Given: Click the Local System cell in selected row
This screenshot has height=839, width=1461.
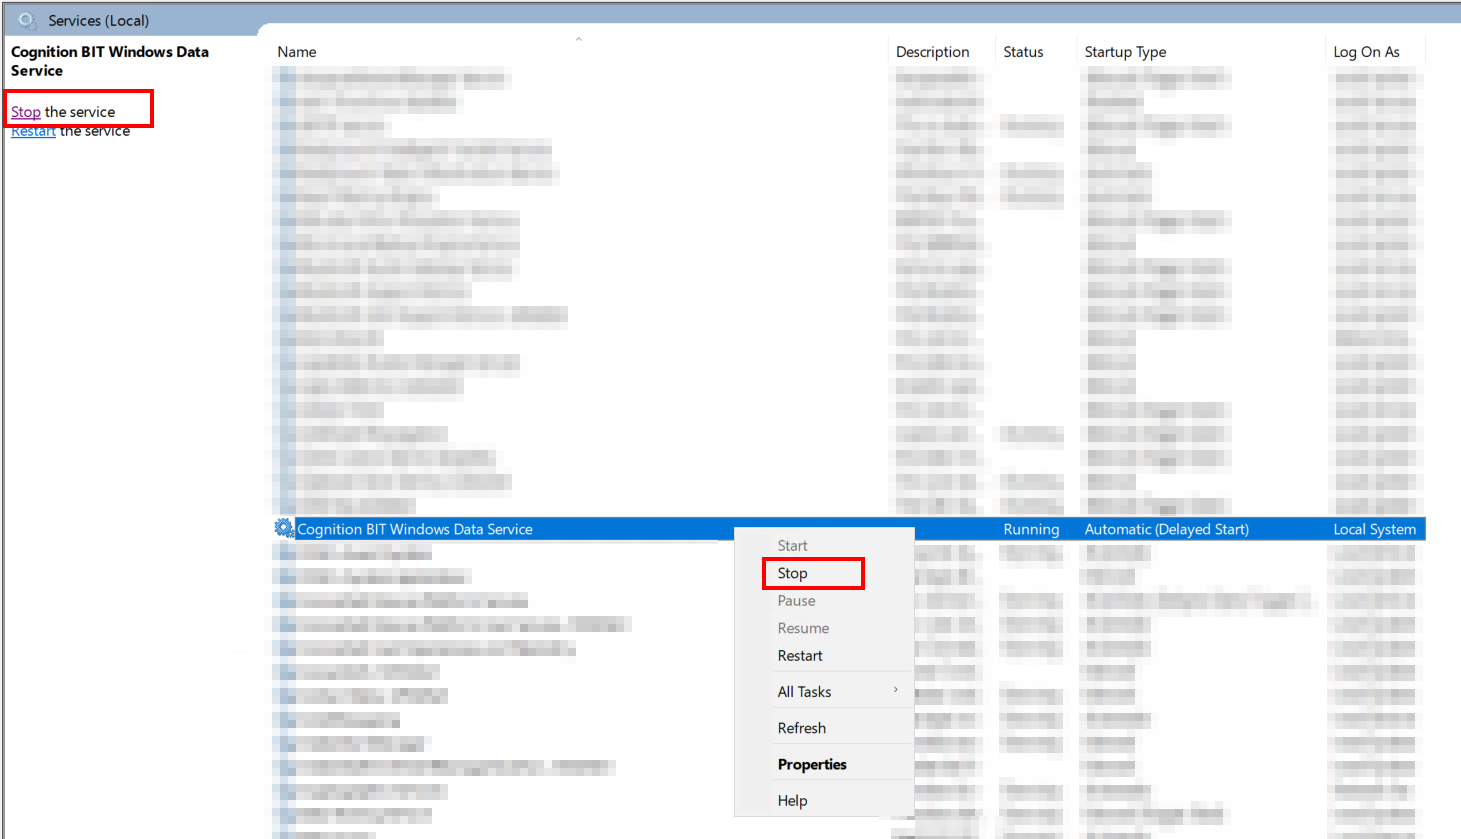Looking at the screenshot, I should 1374,529.
